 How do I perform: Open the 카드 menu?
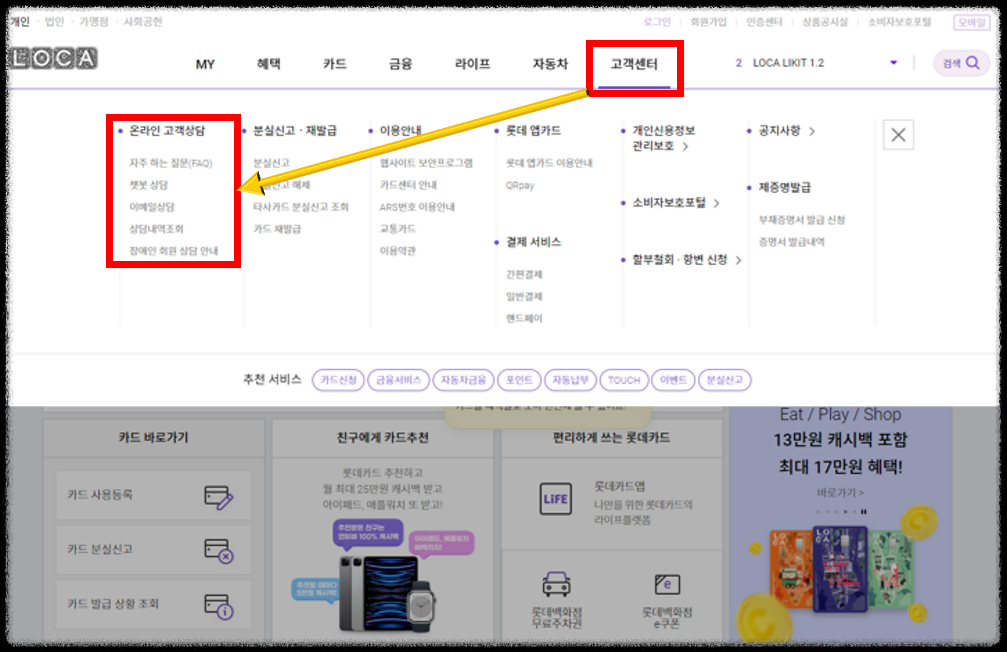click(x=333, y=62)
